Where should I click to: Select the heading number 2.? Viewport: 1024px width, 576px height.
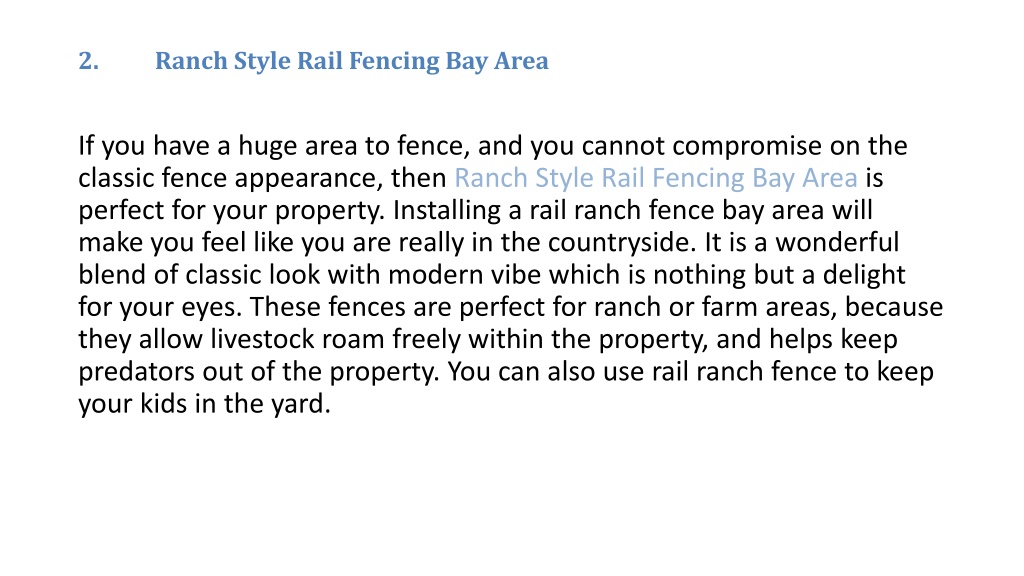pyautogui.click(x=89, y=61)
